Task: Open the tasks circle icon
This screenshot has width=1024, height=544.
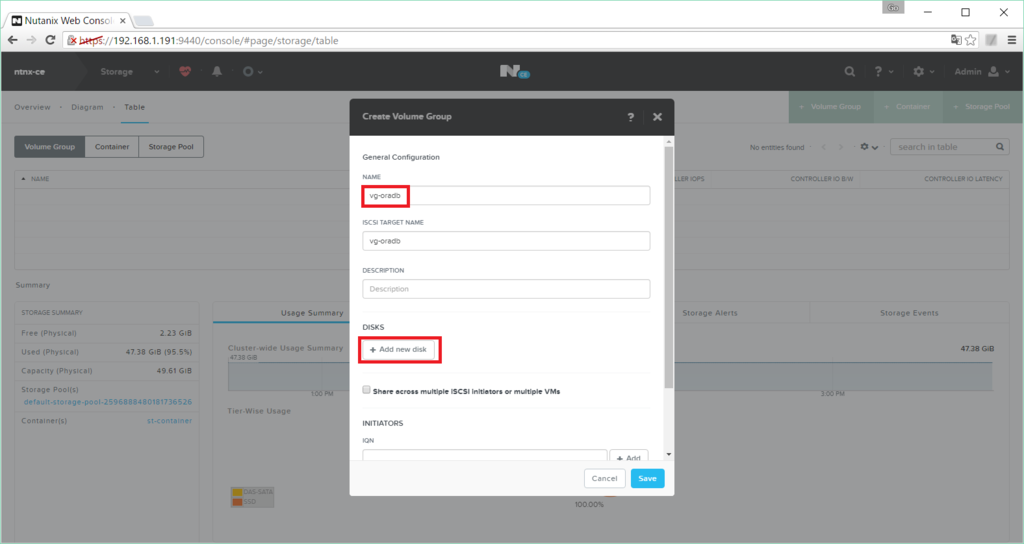Action: coord(248,71)
